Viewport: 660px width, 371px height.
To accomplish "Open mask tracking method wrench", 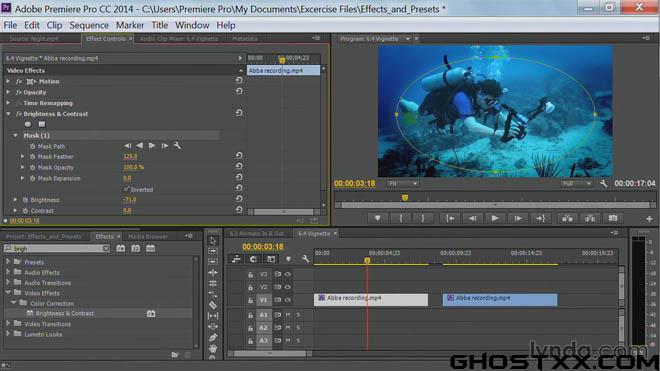I will 177,146.
